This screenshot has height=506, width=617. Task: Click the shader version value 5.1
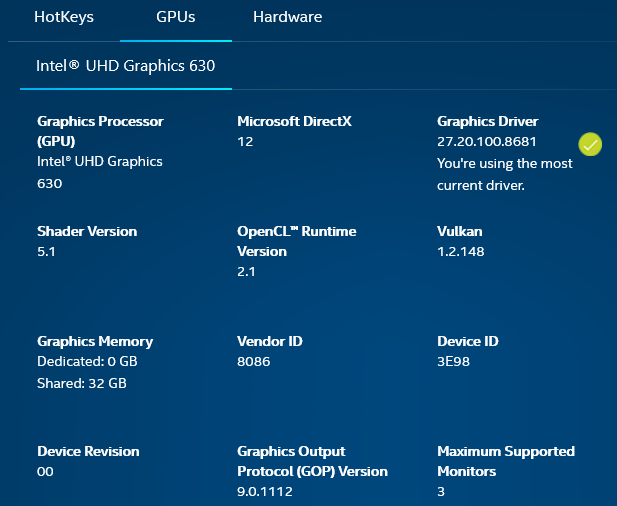point(46,252)
